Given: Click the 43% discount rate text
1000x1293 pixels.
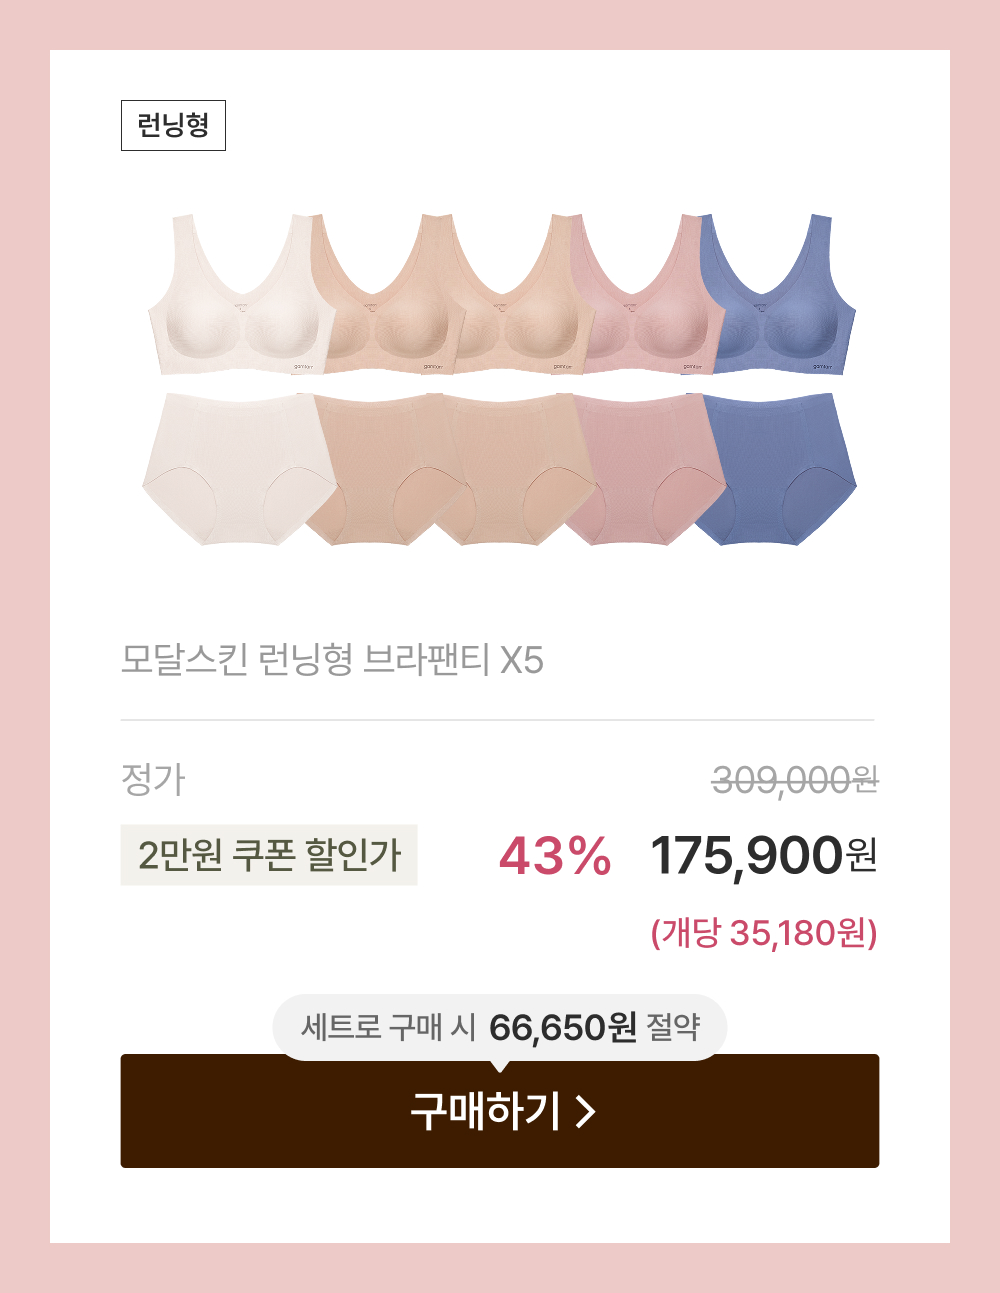Looking at the screenshot, I should tap(555, 856).
